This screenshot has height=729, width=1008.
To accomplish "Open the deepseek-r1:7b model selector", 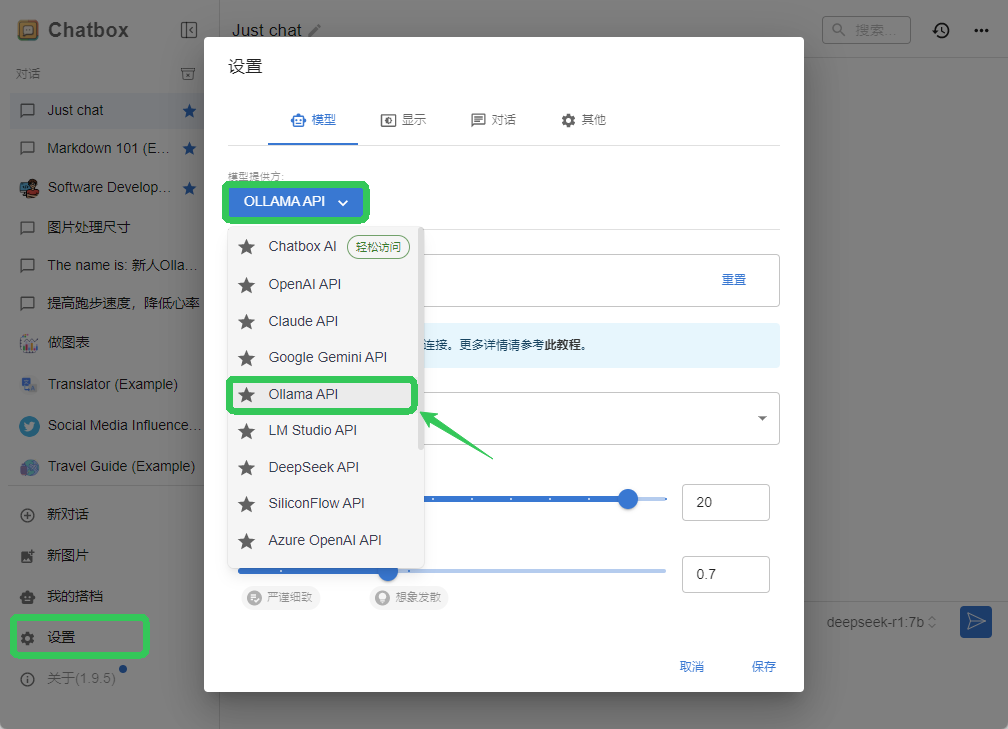I will 881,622.
